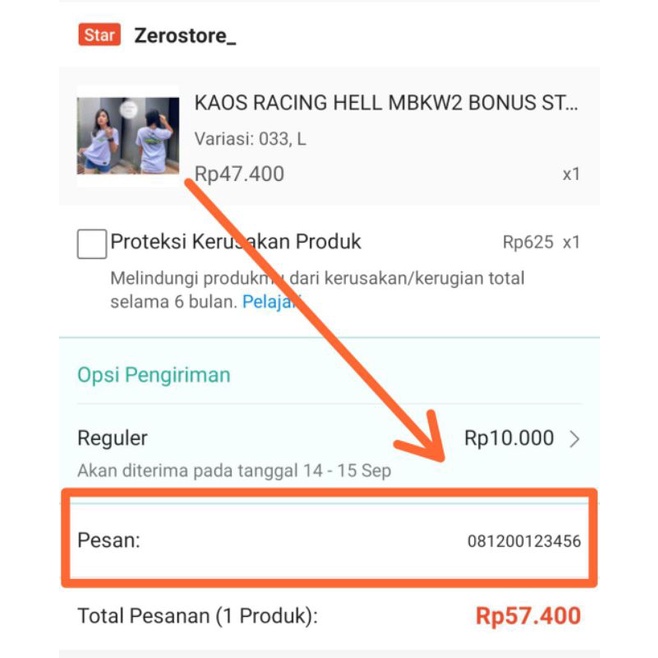Viewport: 658px width, 658px height.
Task: Click the product price Rp47.400
Action: pos(239,174)
